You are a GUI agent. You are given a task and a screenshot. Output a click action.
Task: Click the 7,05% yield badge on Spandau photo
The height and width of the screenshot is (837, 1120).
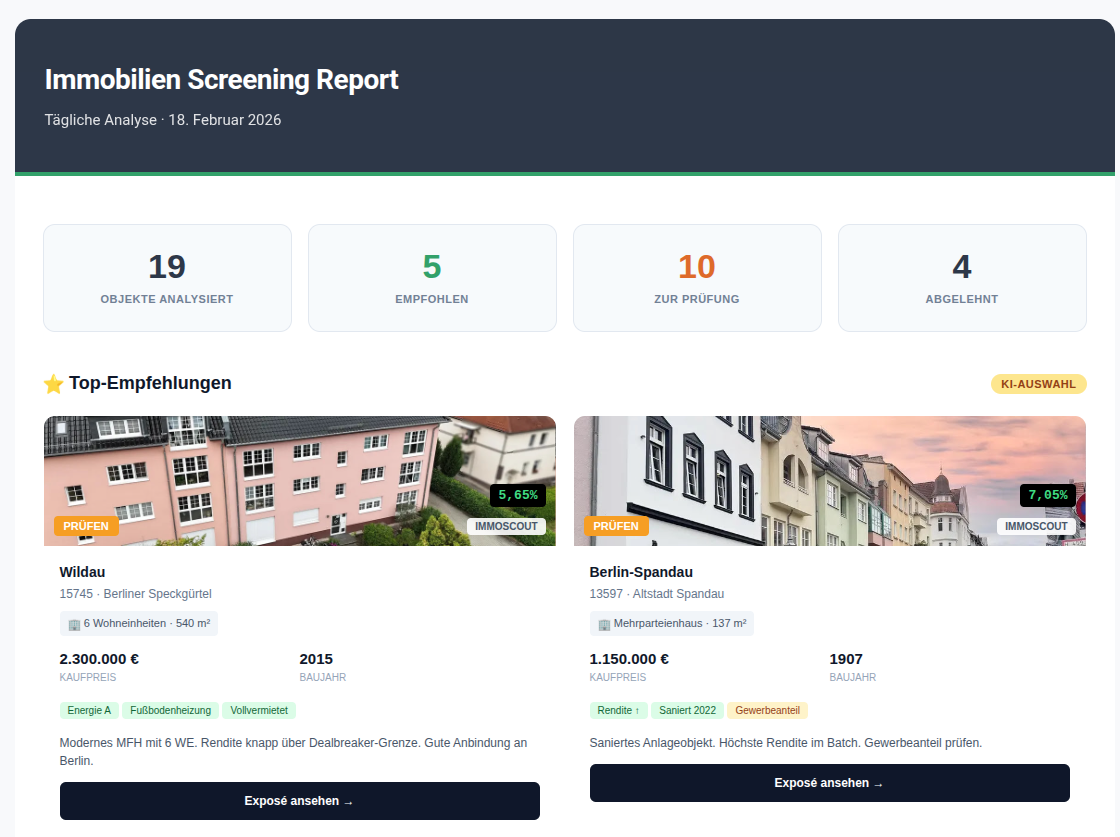pos(1048,495)
